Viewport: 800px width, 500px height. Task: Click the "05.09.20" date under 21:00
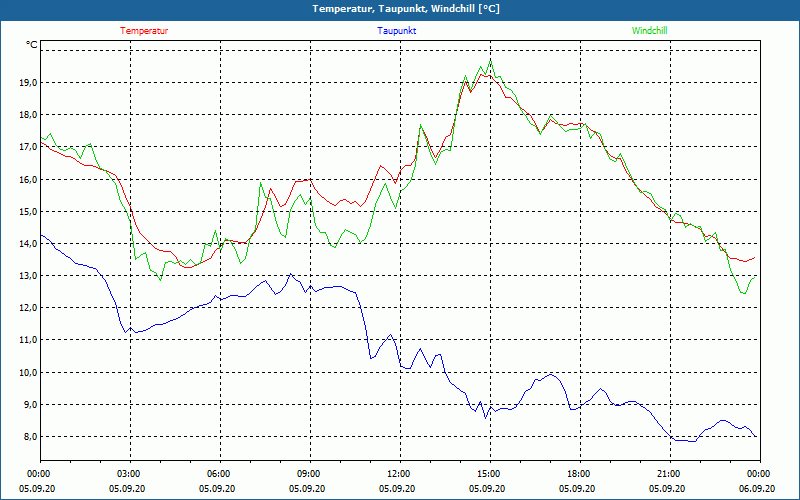667,489
